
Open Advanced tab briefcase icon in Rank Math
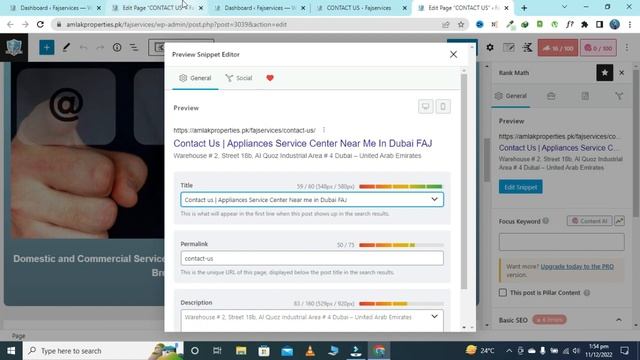click(x=551, y=96)
